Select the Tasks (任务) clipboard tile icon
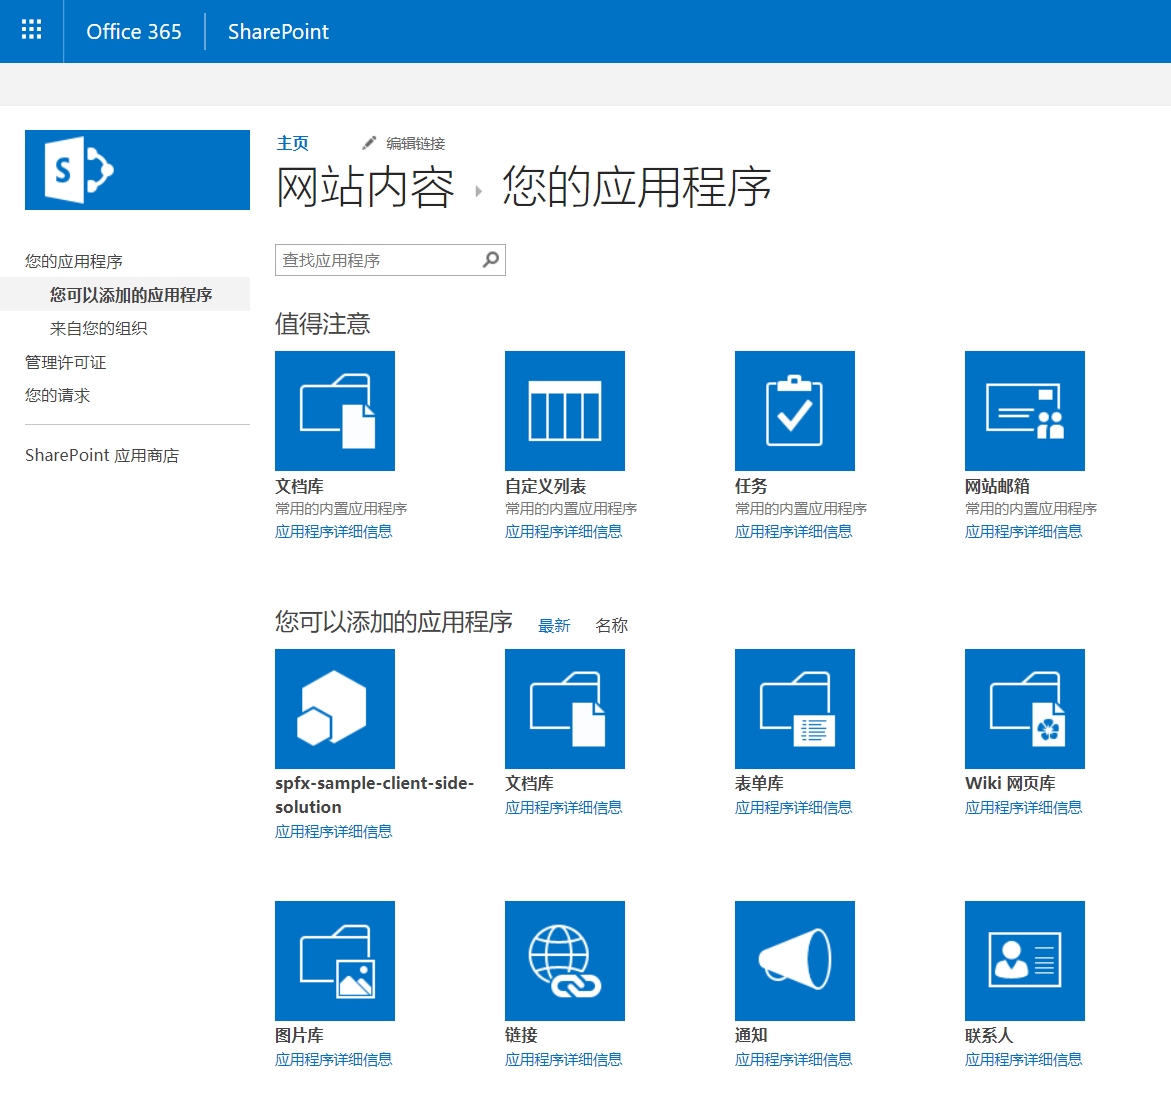1171x1100 pixels. tap(794, 410)
